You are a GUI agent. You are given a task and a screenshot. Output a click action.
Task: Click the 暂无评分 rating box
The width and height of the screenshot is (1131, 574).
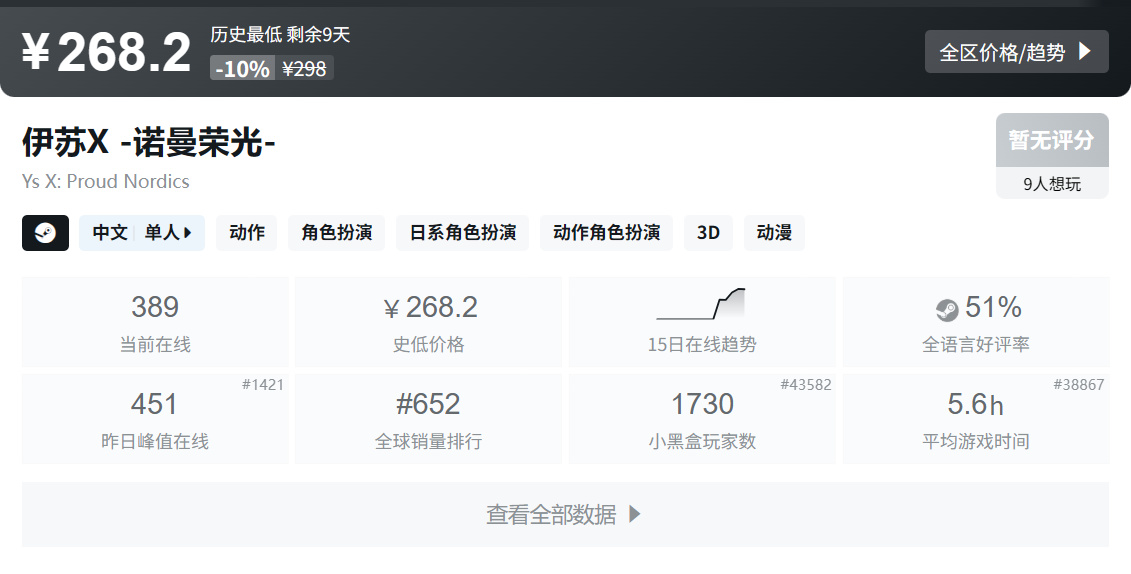pyautogui.click(x=1052, y=140)
